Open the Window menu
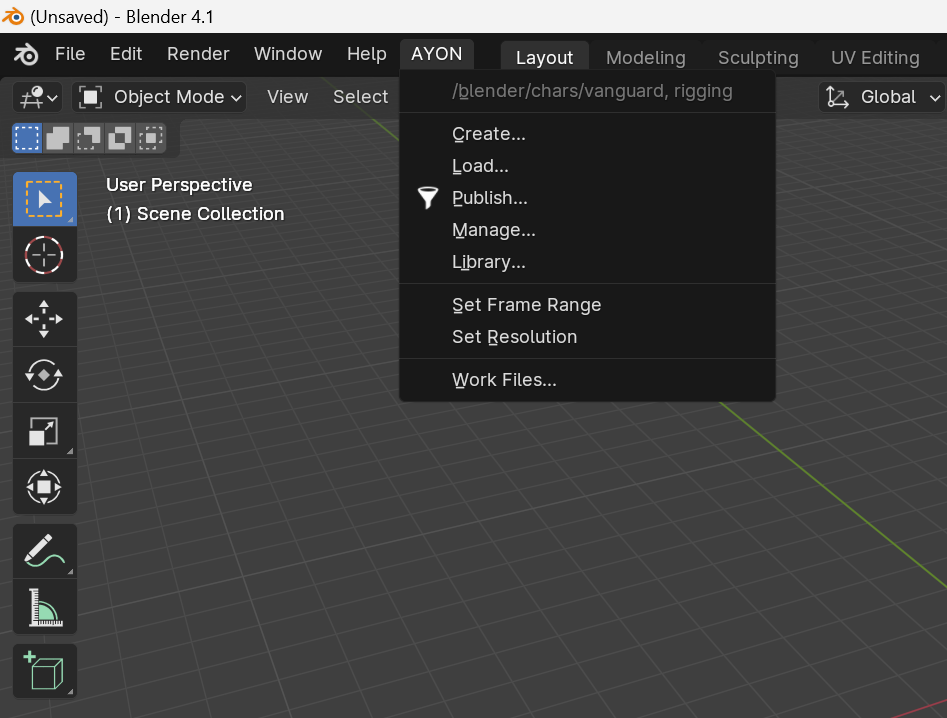Screen dimensions: 947x718 pyautogui.click(x=287, y=54)
